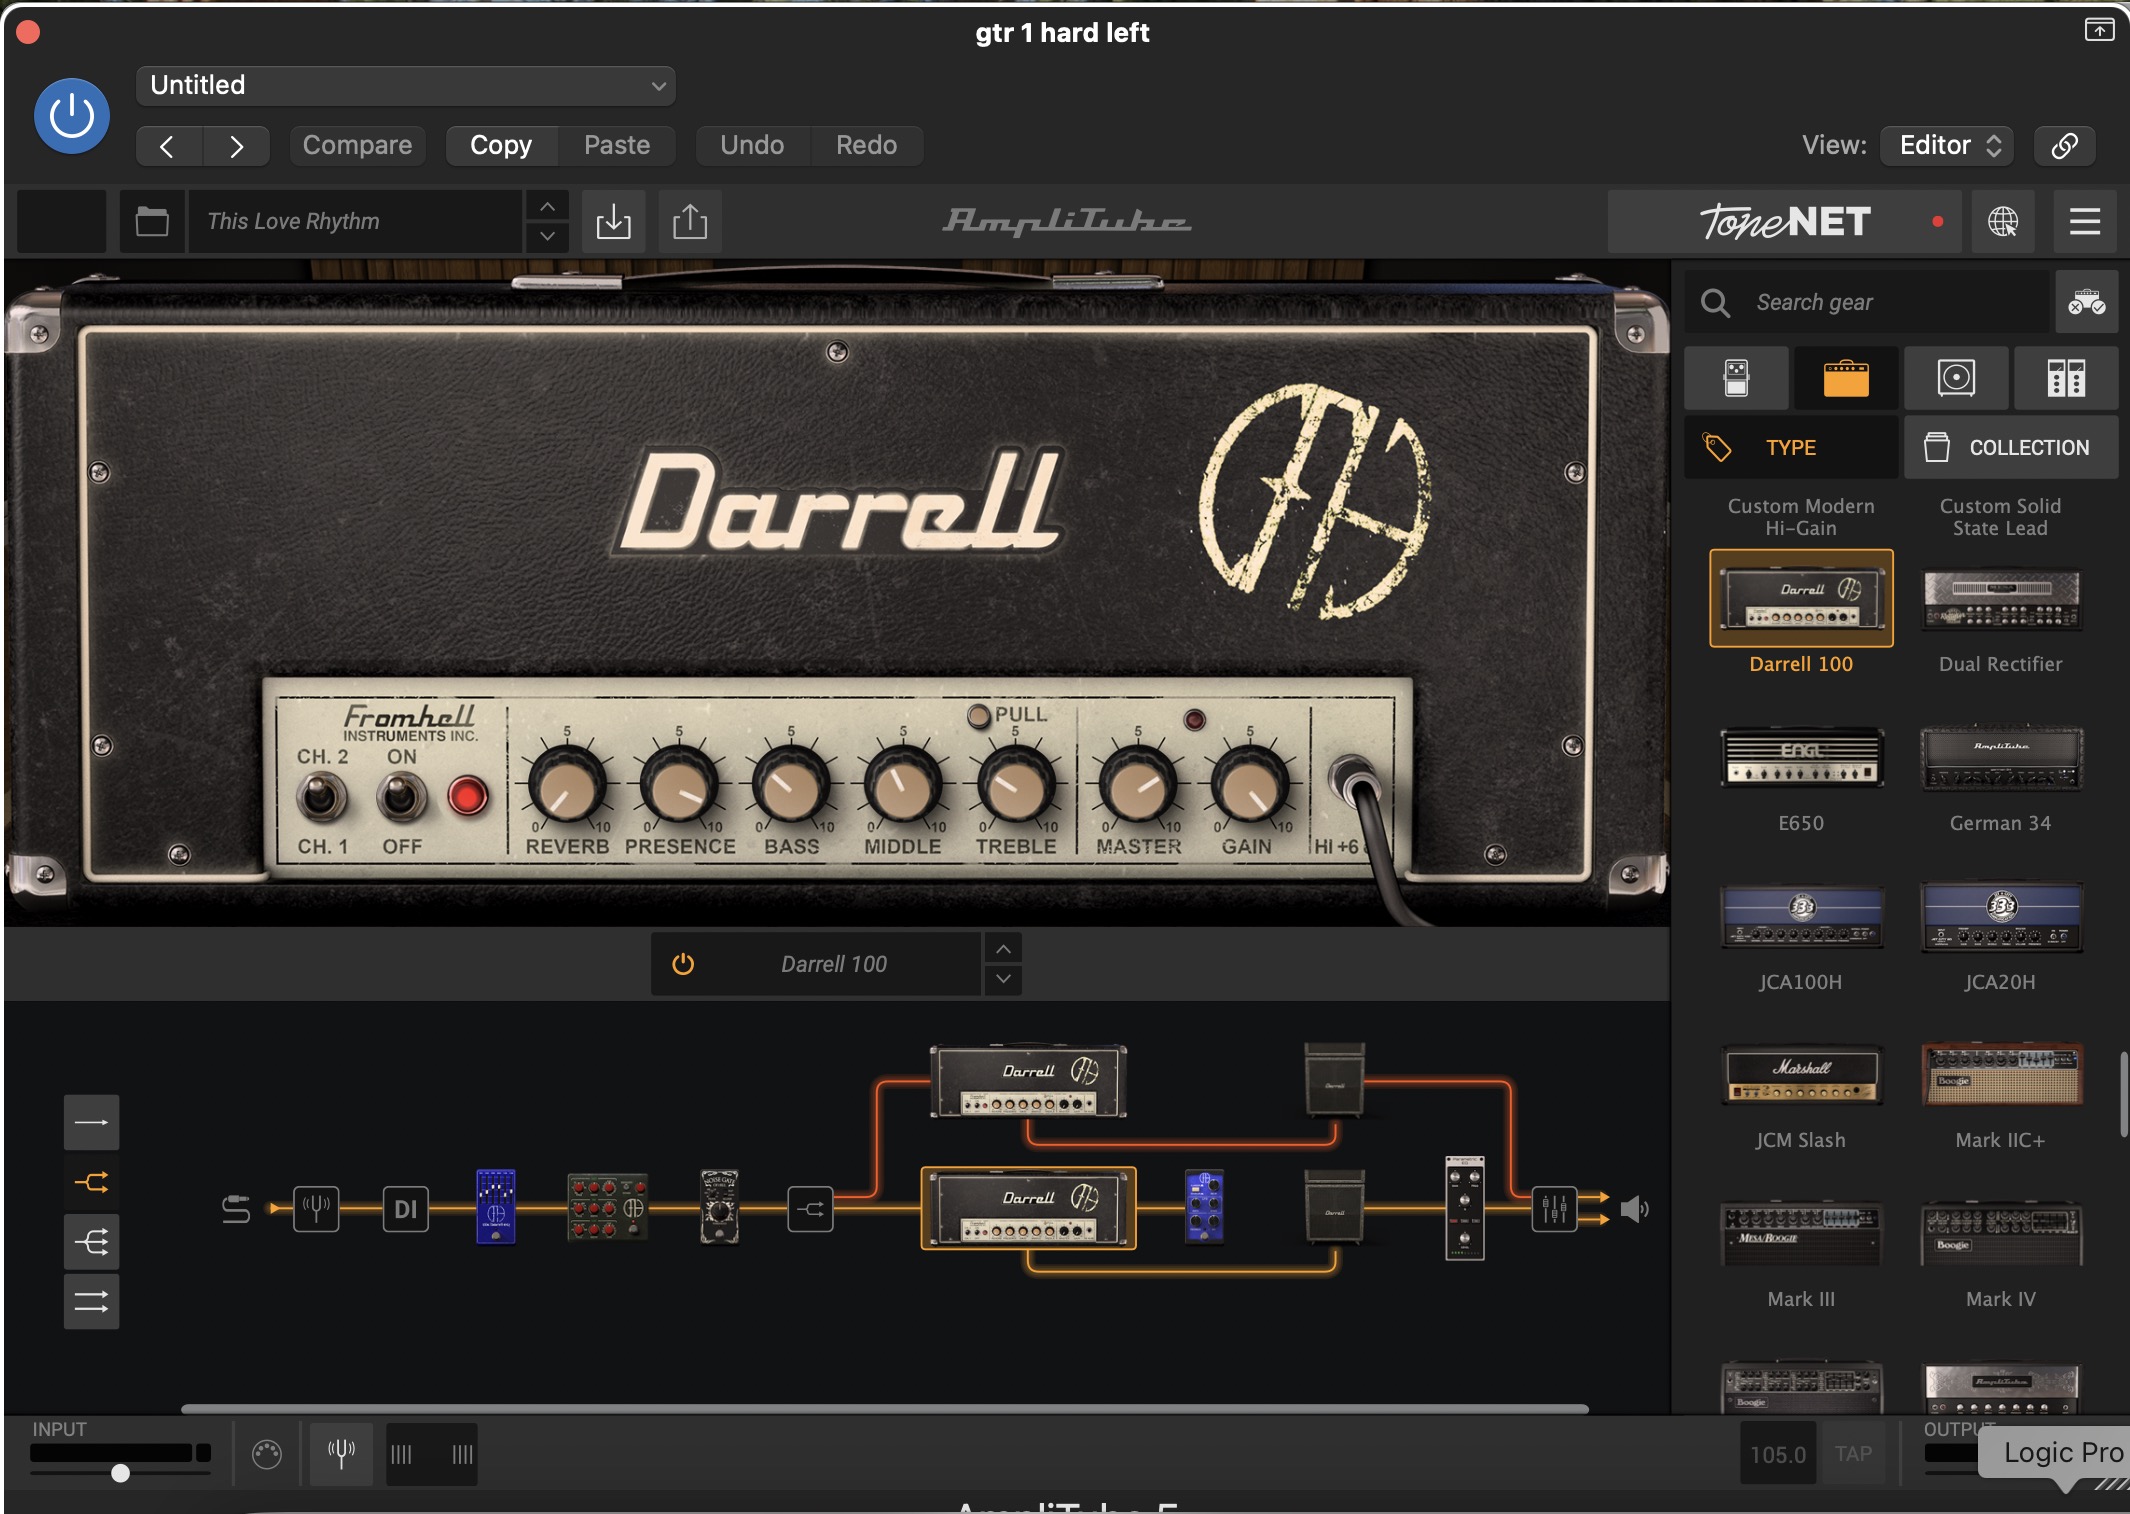Click the GAIN knob
Image resolution: width=2130 pixels, height=1514 pixels.
pyautogui.click(x=1249, y=787)
